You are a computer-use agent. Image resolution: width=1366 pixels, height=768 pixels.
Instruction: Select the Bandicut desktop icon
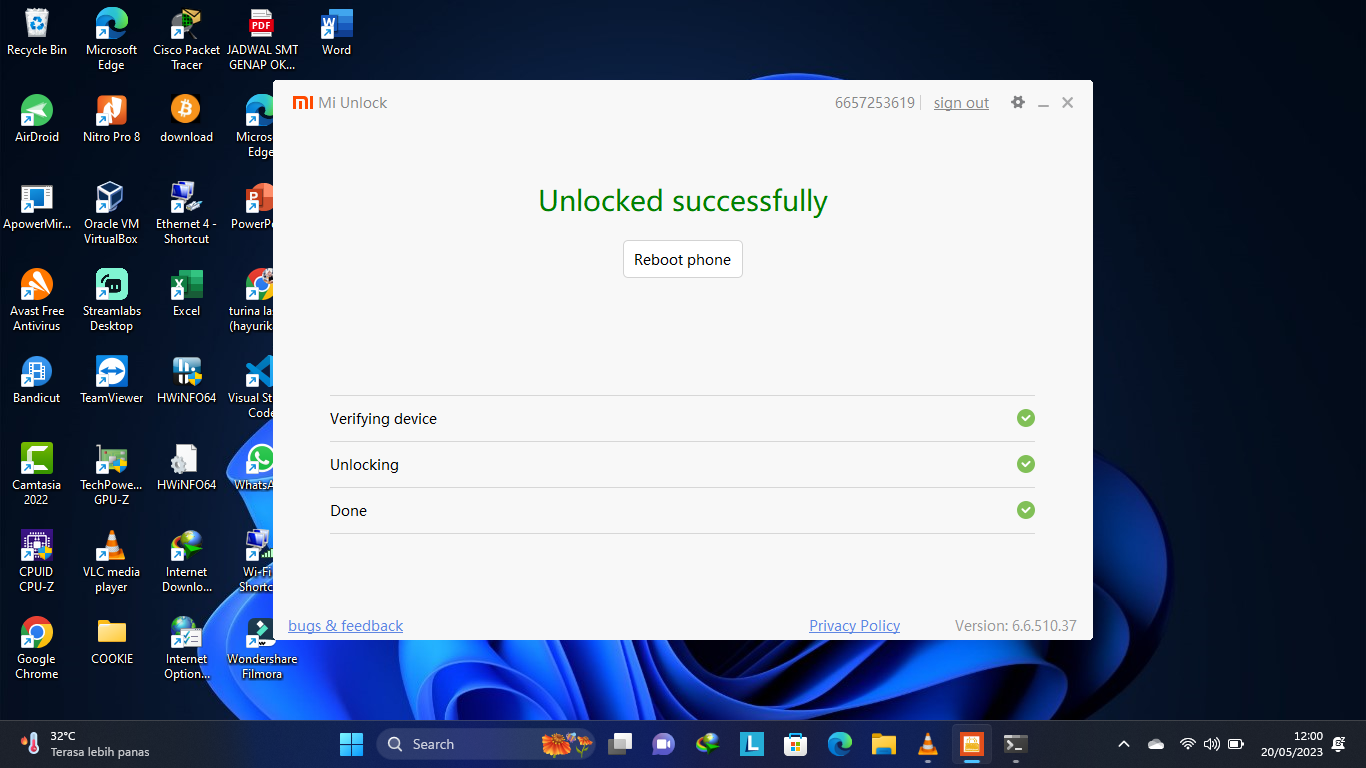37,380
